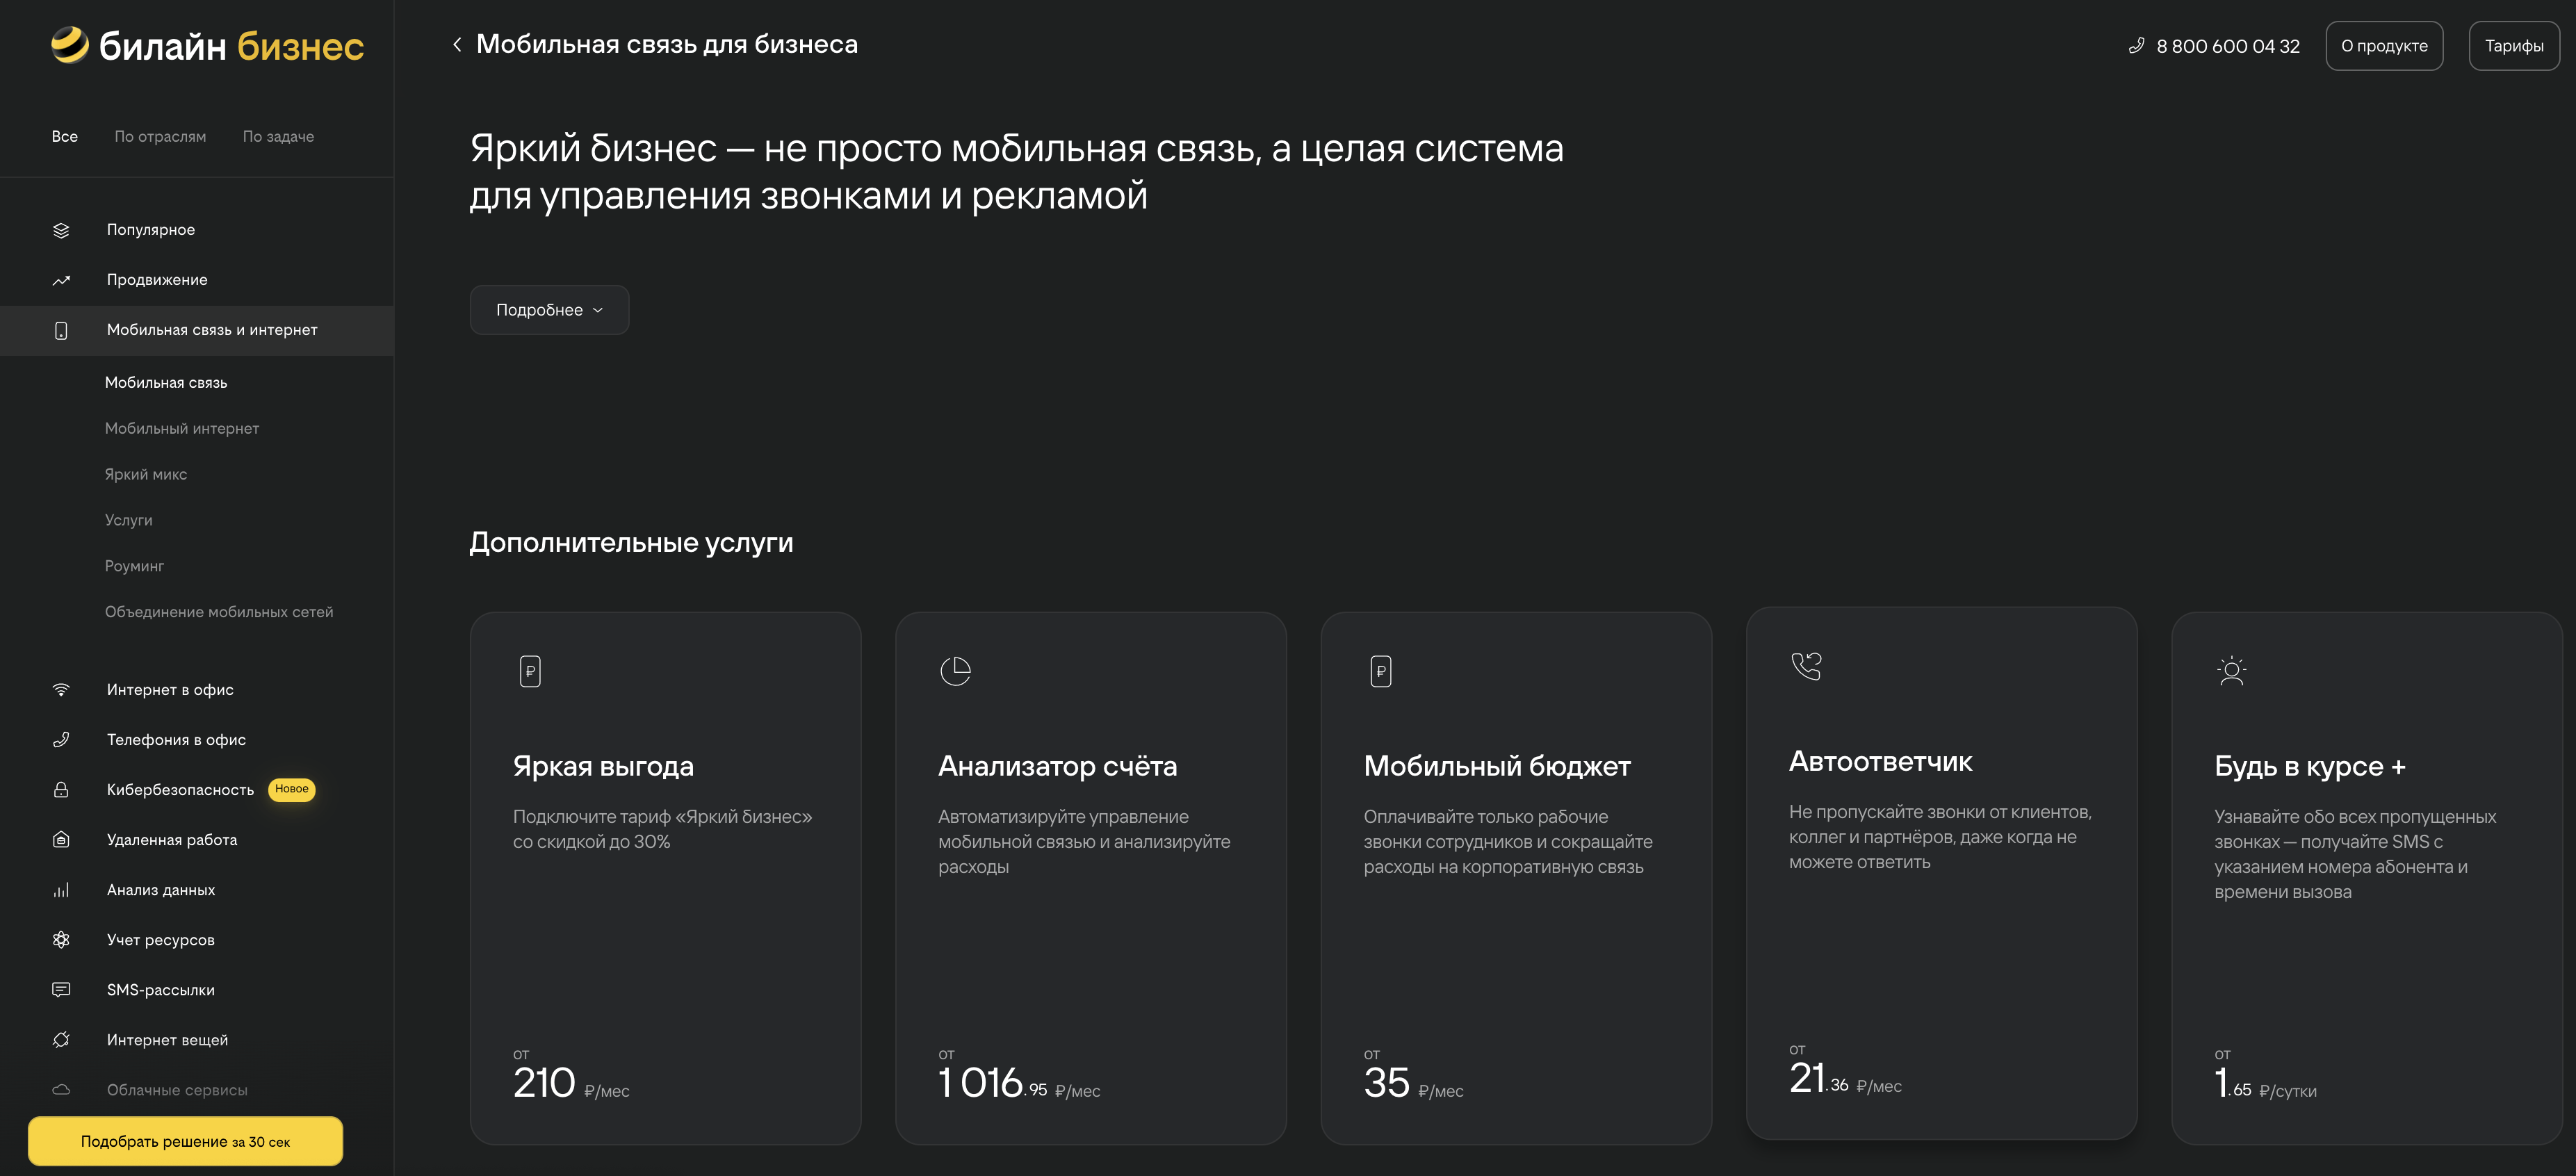This screenshot has width=2576, height=1176.
Task: Click the Подобрать решение за 30 сек button
Action: (184, 1140)
